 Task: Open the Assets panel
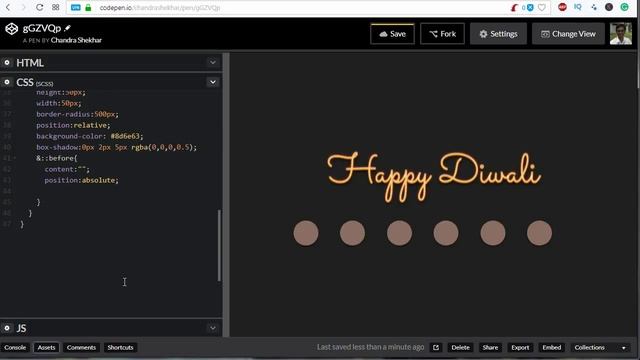tap(46, 347)
